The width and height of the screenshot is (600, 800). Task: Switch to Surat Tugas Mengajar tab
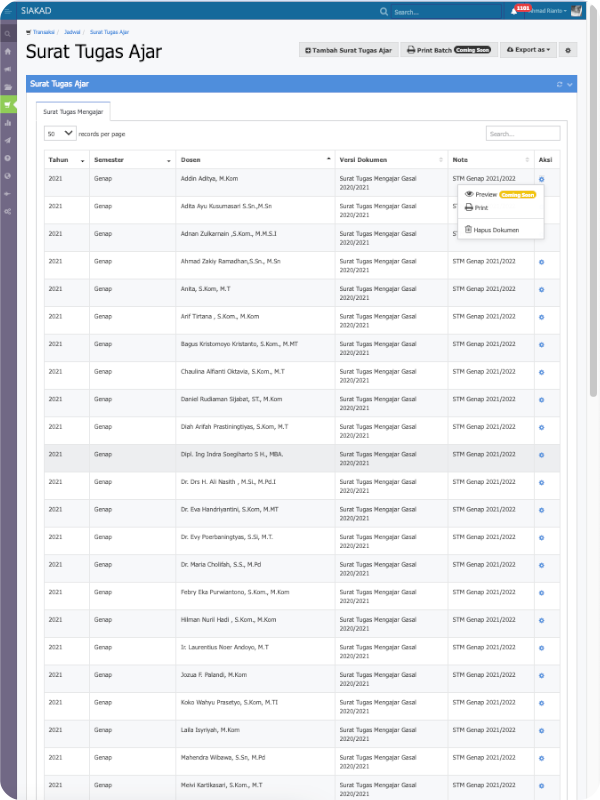point(73,112)
